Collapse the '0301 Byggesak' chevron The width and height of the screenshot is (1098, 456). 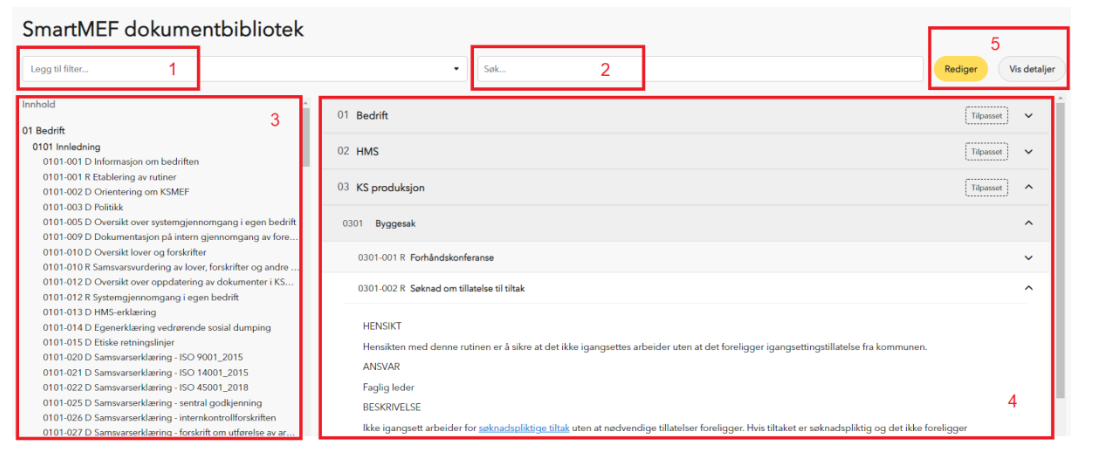(x=1029, y=223)
